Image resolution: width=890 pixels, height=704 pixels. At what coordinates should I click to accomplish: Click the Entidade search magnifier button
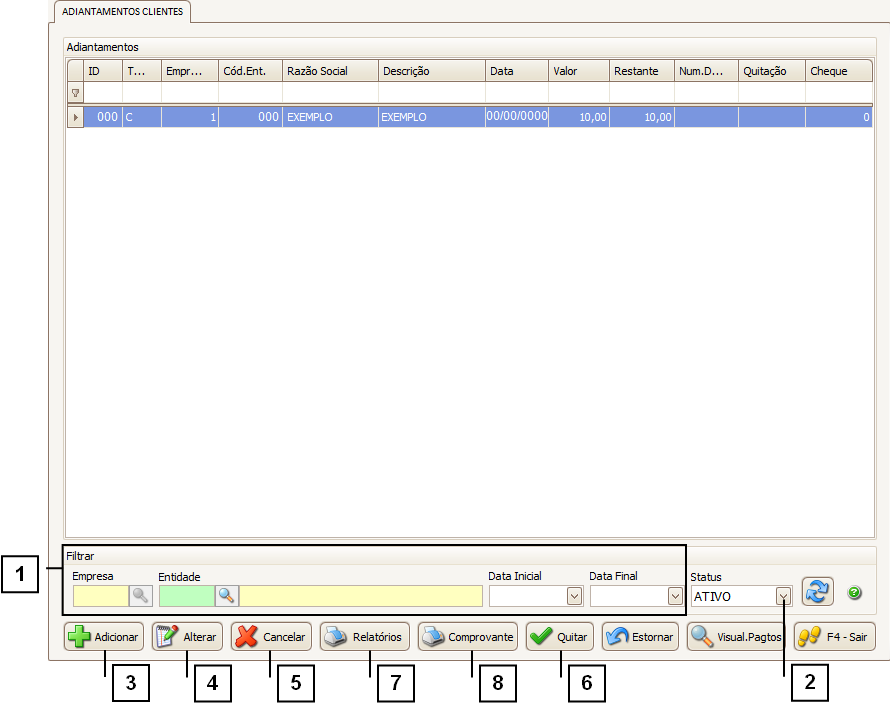227,596
